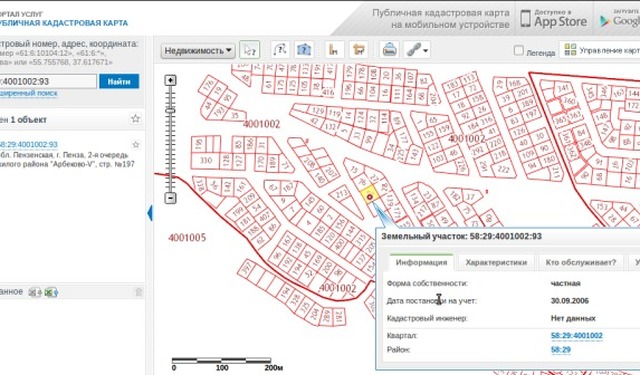Switch to the Характеристики tab
This screenshot has width=640, height=375.
point(496,262)
